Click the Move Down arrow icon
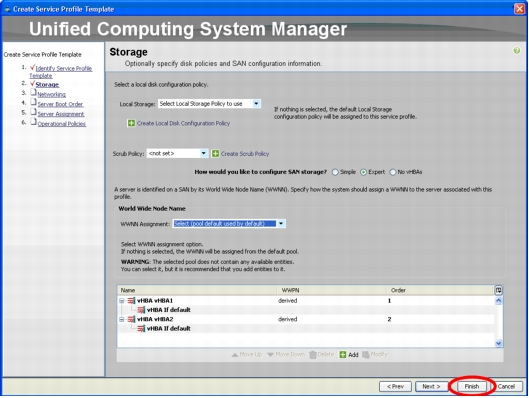Image resolution: width=529 pixels, height=398 pixels. coord(270,355)
